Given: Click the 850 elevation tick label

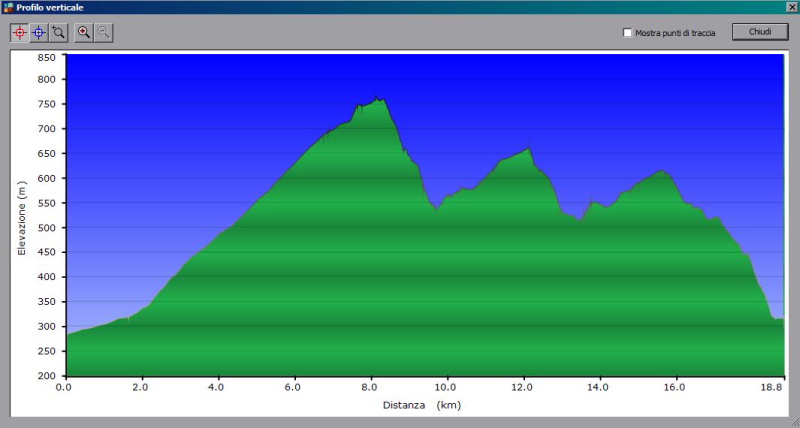Looking at the screenshot, I should pyautogui.click(x=46, y=57).
